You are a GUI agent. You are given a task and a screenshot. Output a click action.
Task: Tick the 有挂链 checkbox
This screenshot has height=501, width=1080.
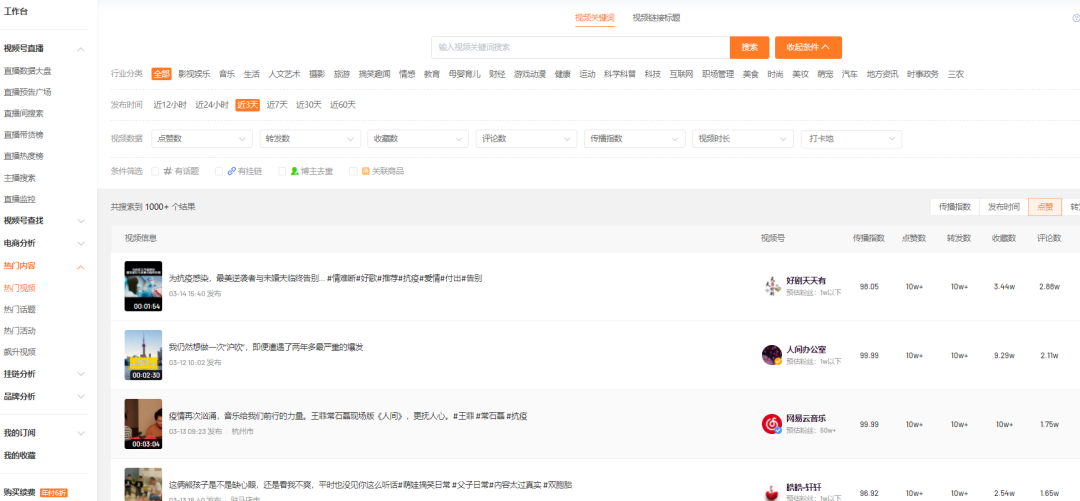tap(219, 171)
